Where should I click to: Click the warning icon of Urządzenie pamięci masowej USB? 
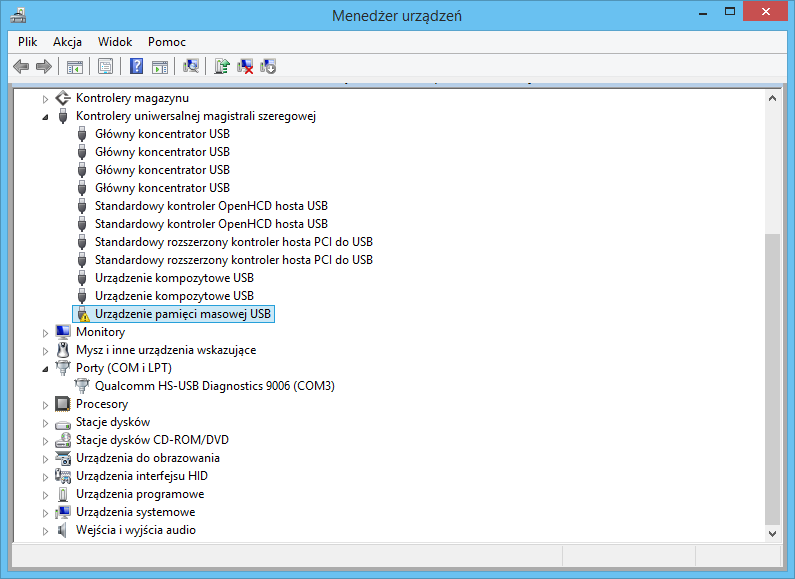pyautogui.click(x=83, y=314)
